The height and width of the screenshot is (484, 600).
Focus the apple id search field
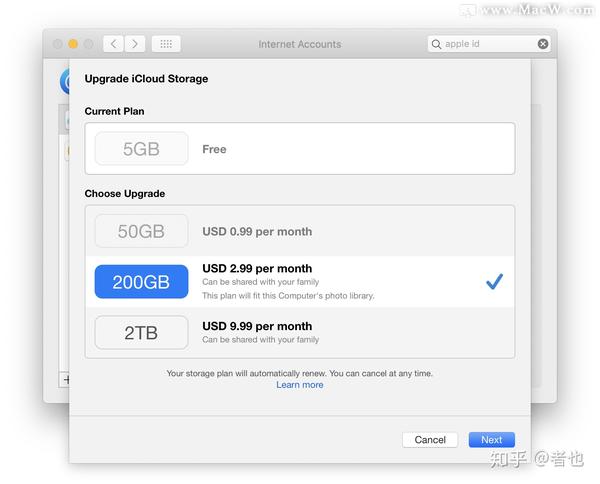489,44
